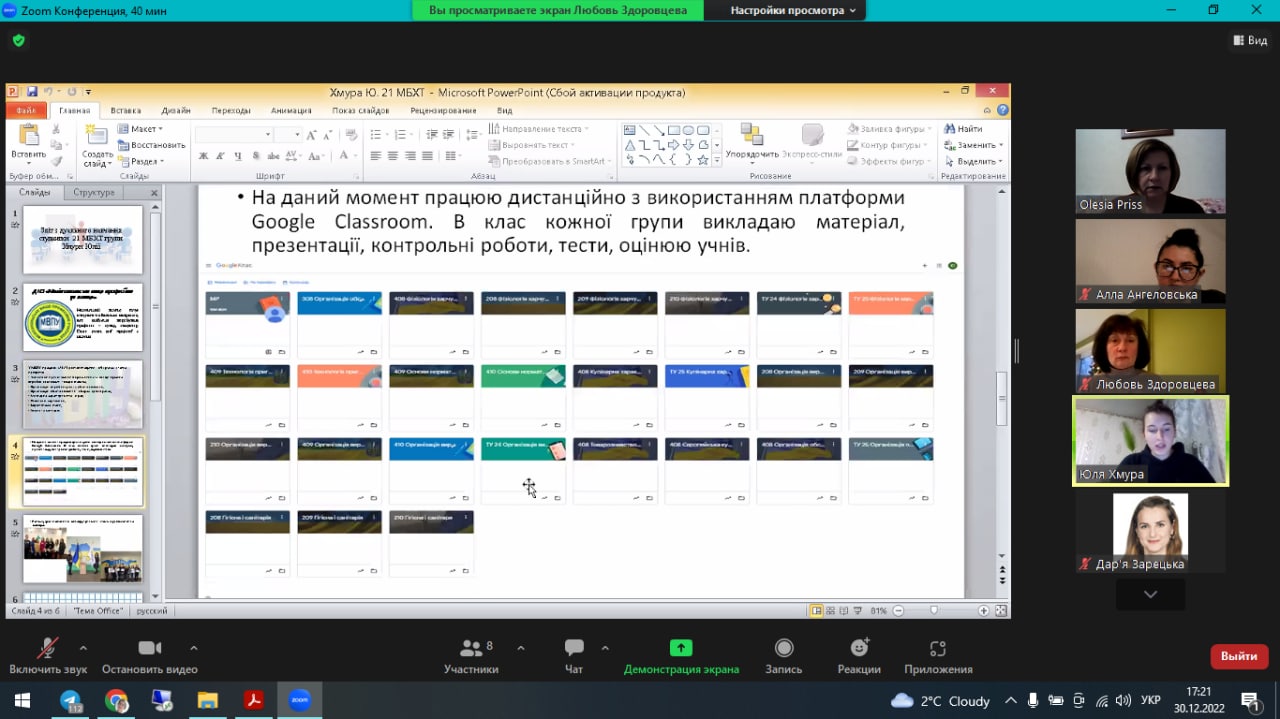
Task: Open Telegram from the taskbar
Action: tap(71, 700)
